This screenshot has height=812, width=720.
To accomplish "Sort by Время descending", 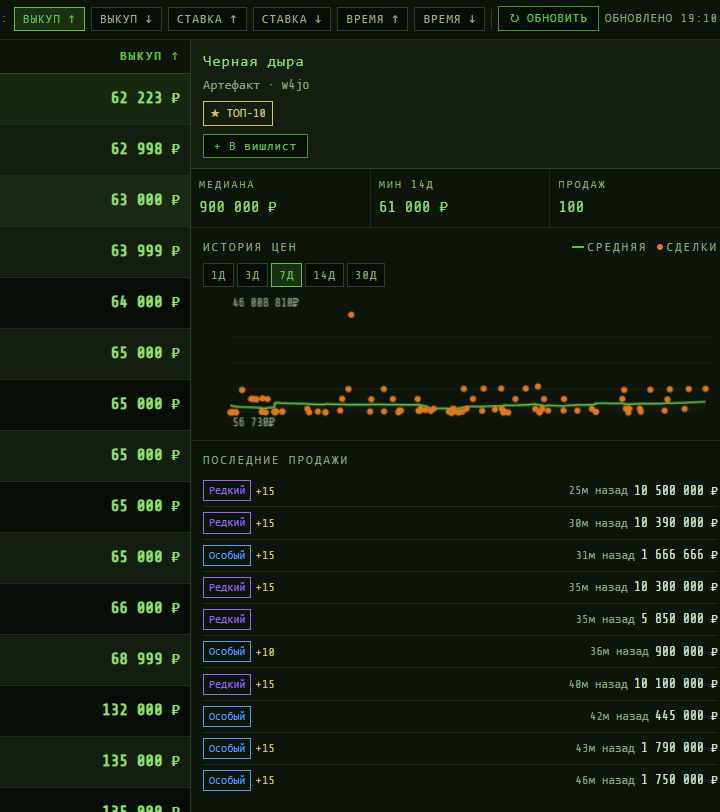I will pos(449,19).
